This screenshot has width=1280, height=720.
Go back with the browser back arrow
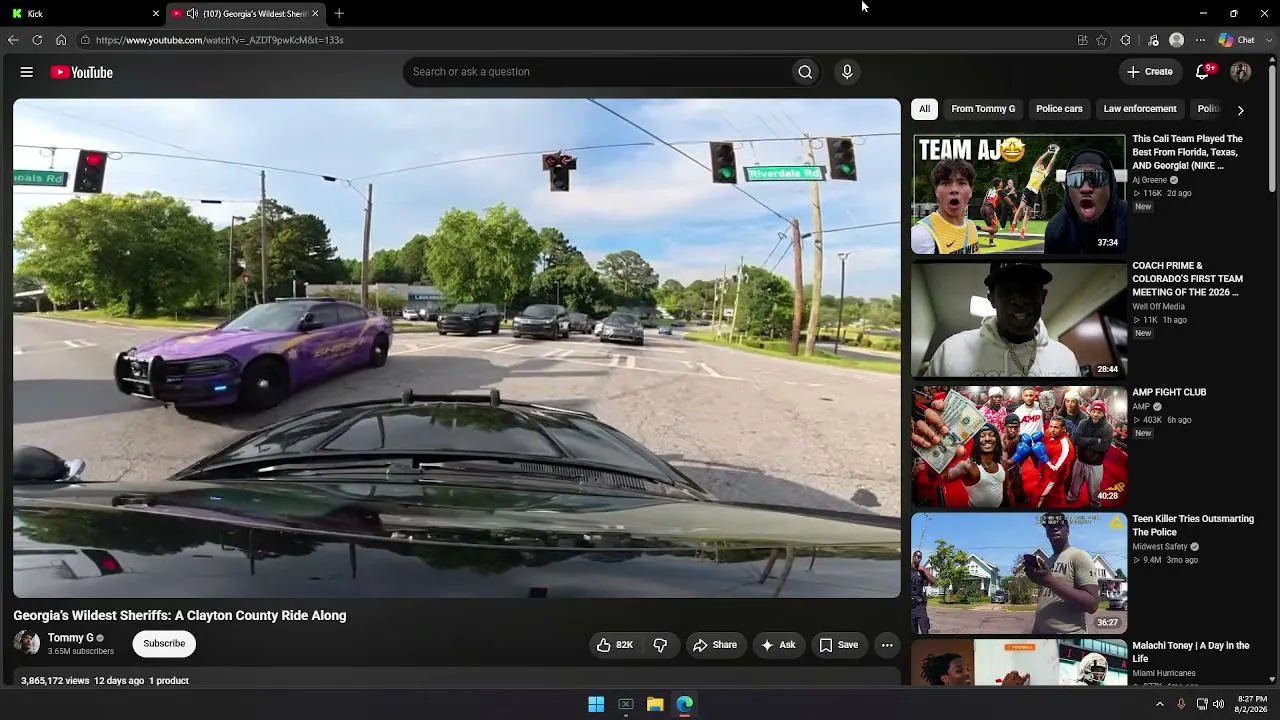[13, 40]
